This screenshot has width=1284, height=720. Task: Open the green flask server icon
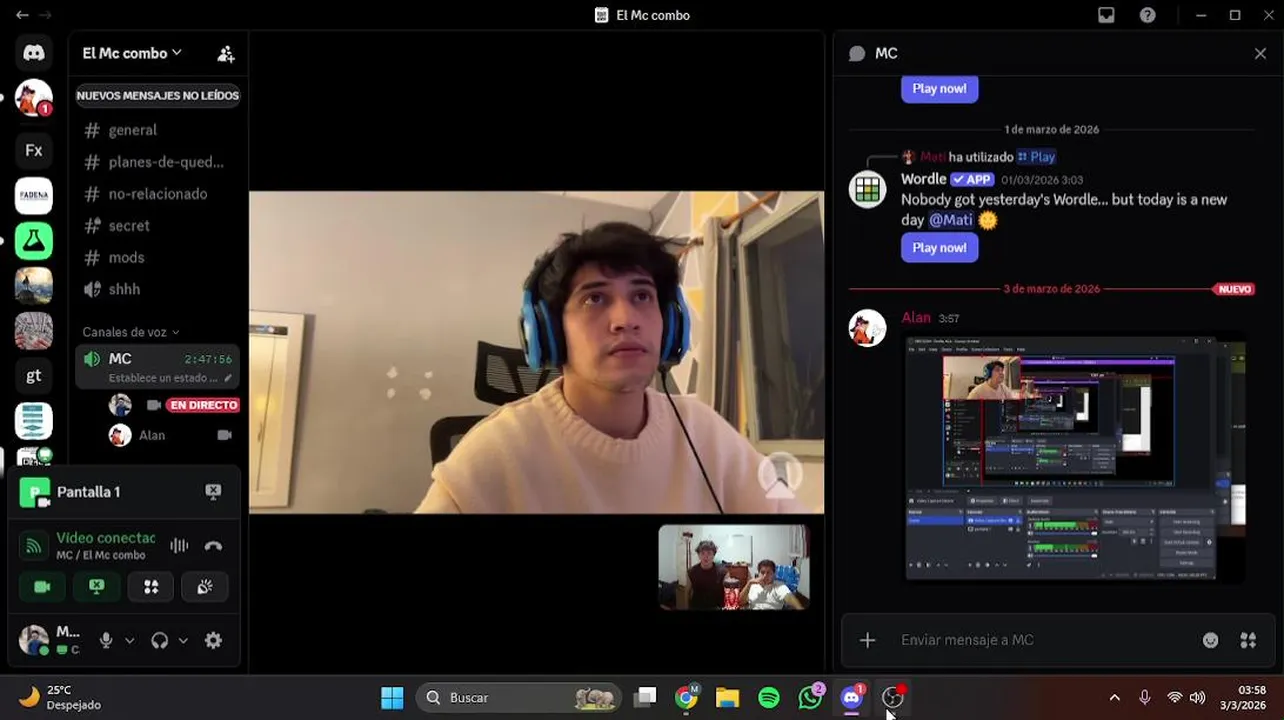[x=34, y=240]
